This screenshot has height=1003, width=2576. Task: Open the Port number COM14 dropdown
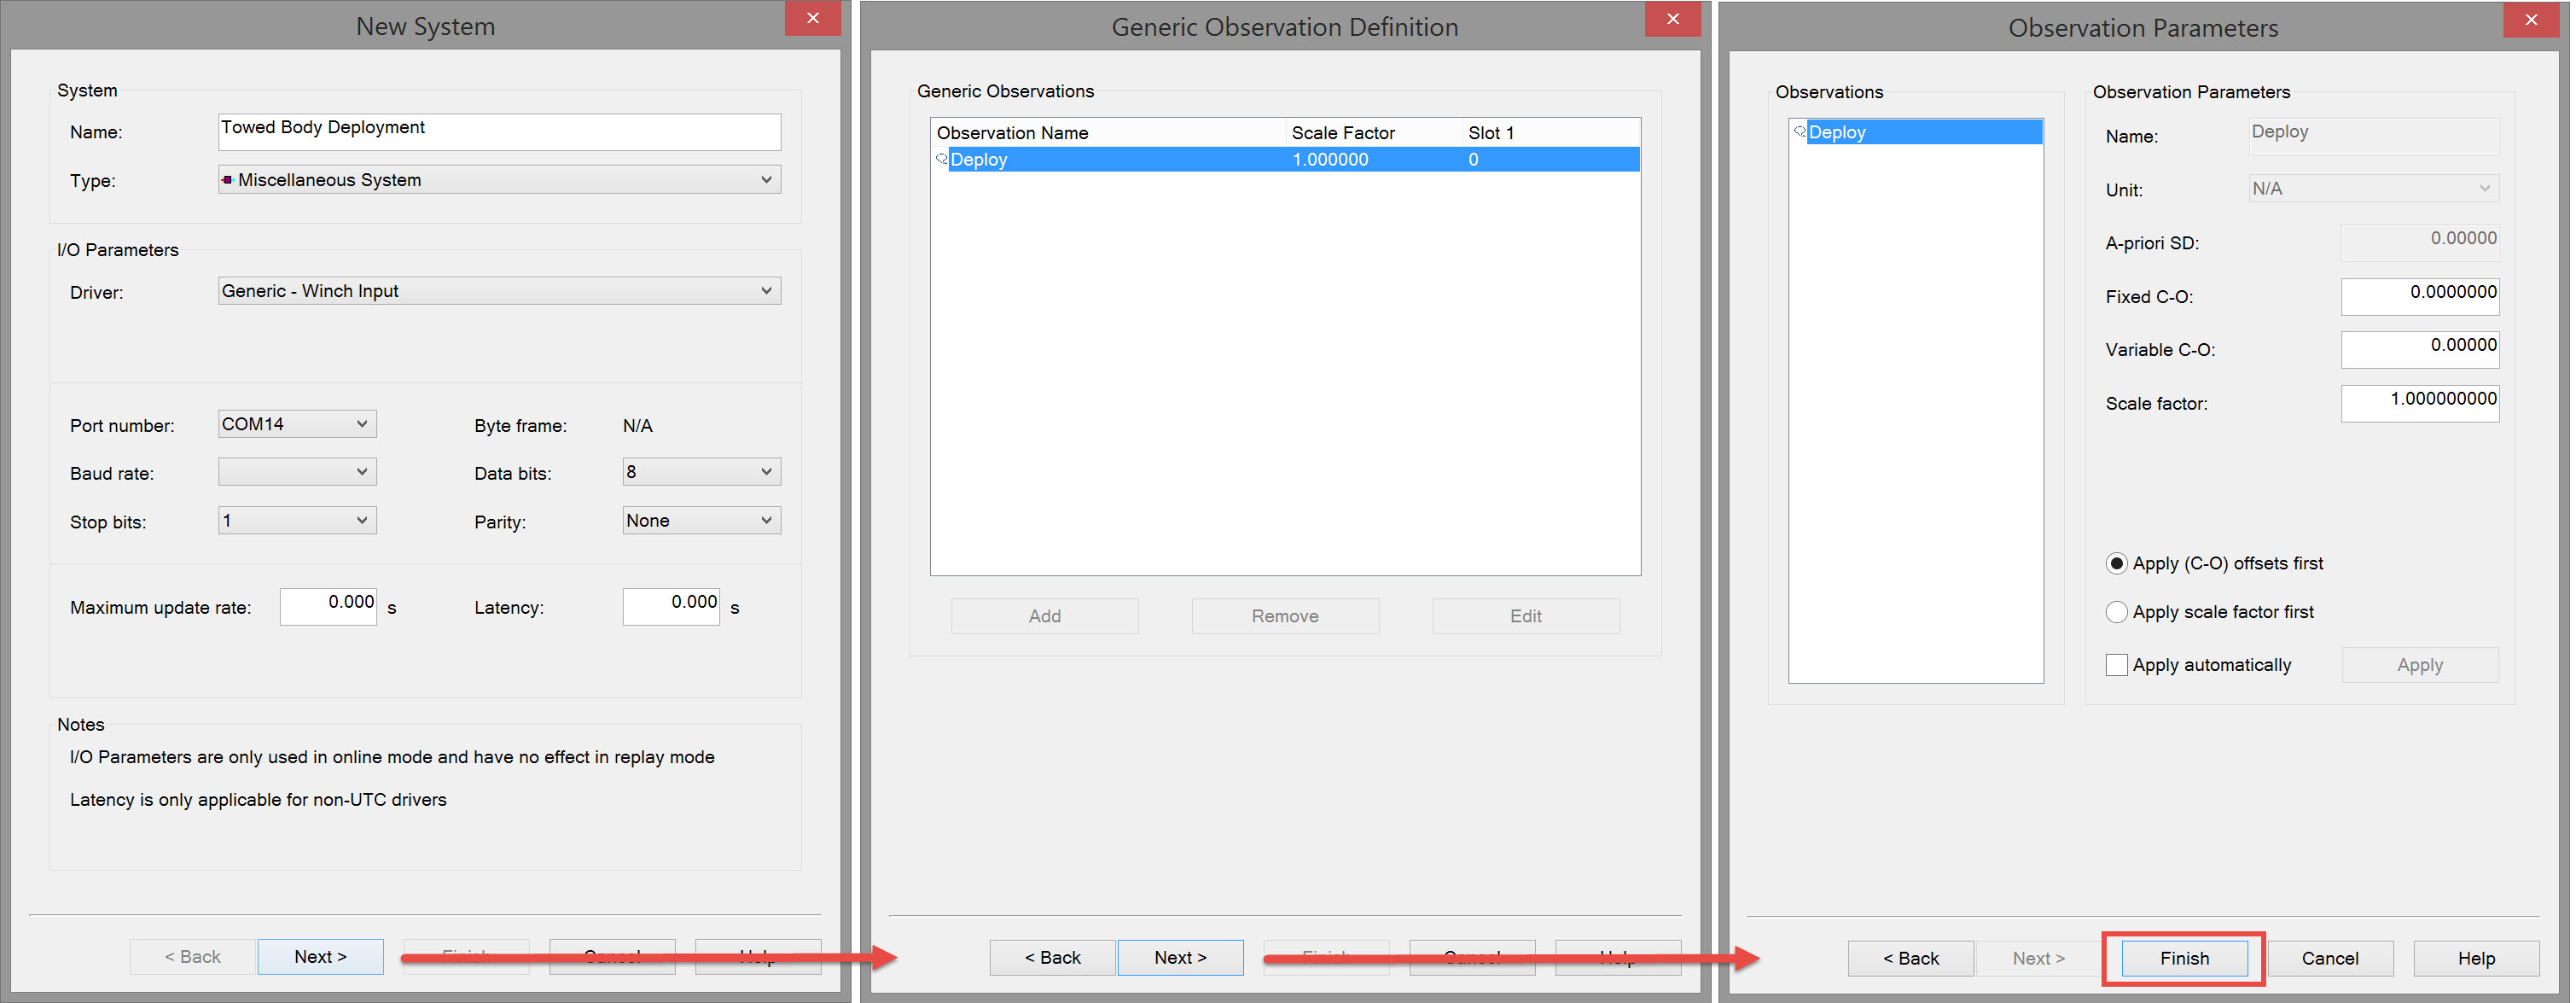click(362, 424)
